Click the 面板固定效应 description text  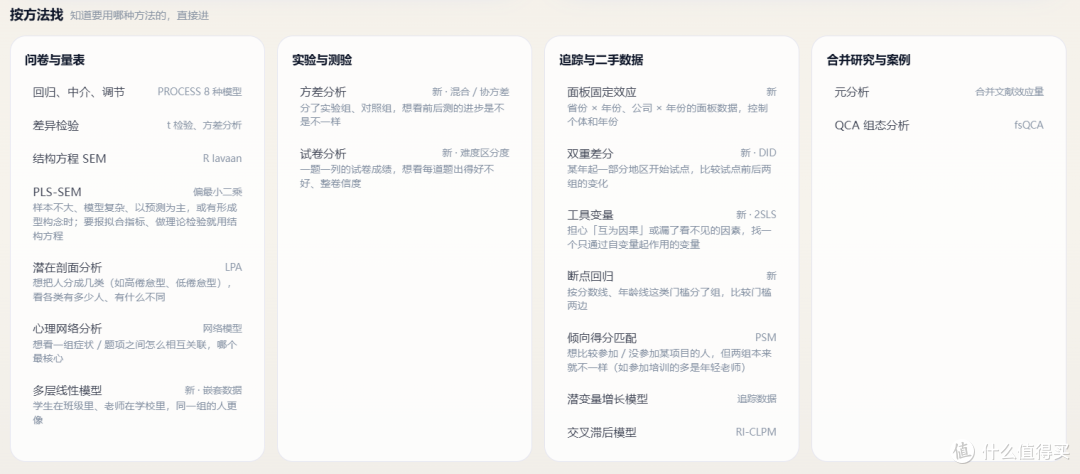(x=667, y=115)
